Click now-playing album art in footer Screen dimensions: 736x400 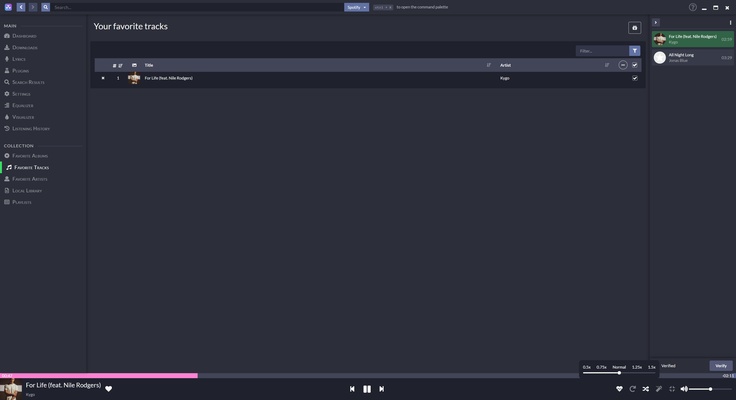point(11,389)
